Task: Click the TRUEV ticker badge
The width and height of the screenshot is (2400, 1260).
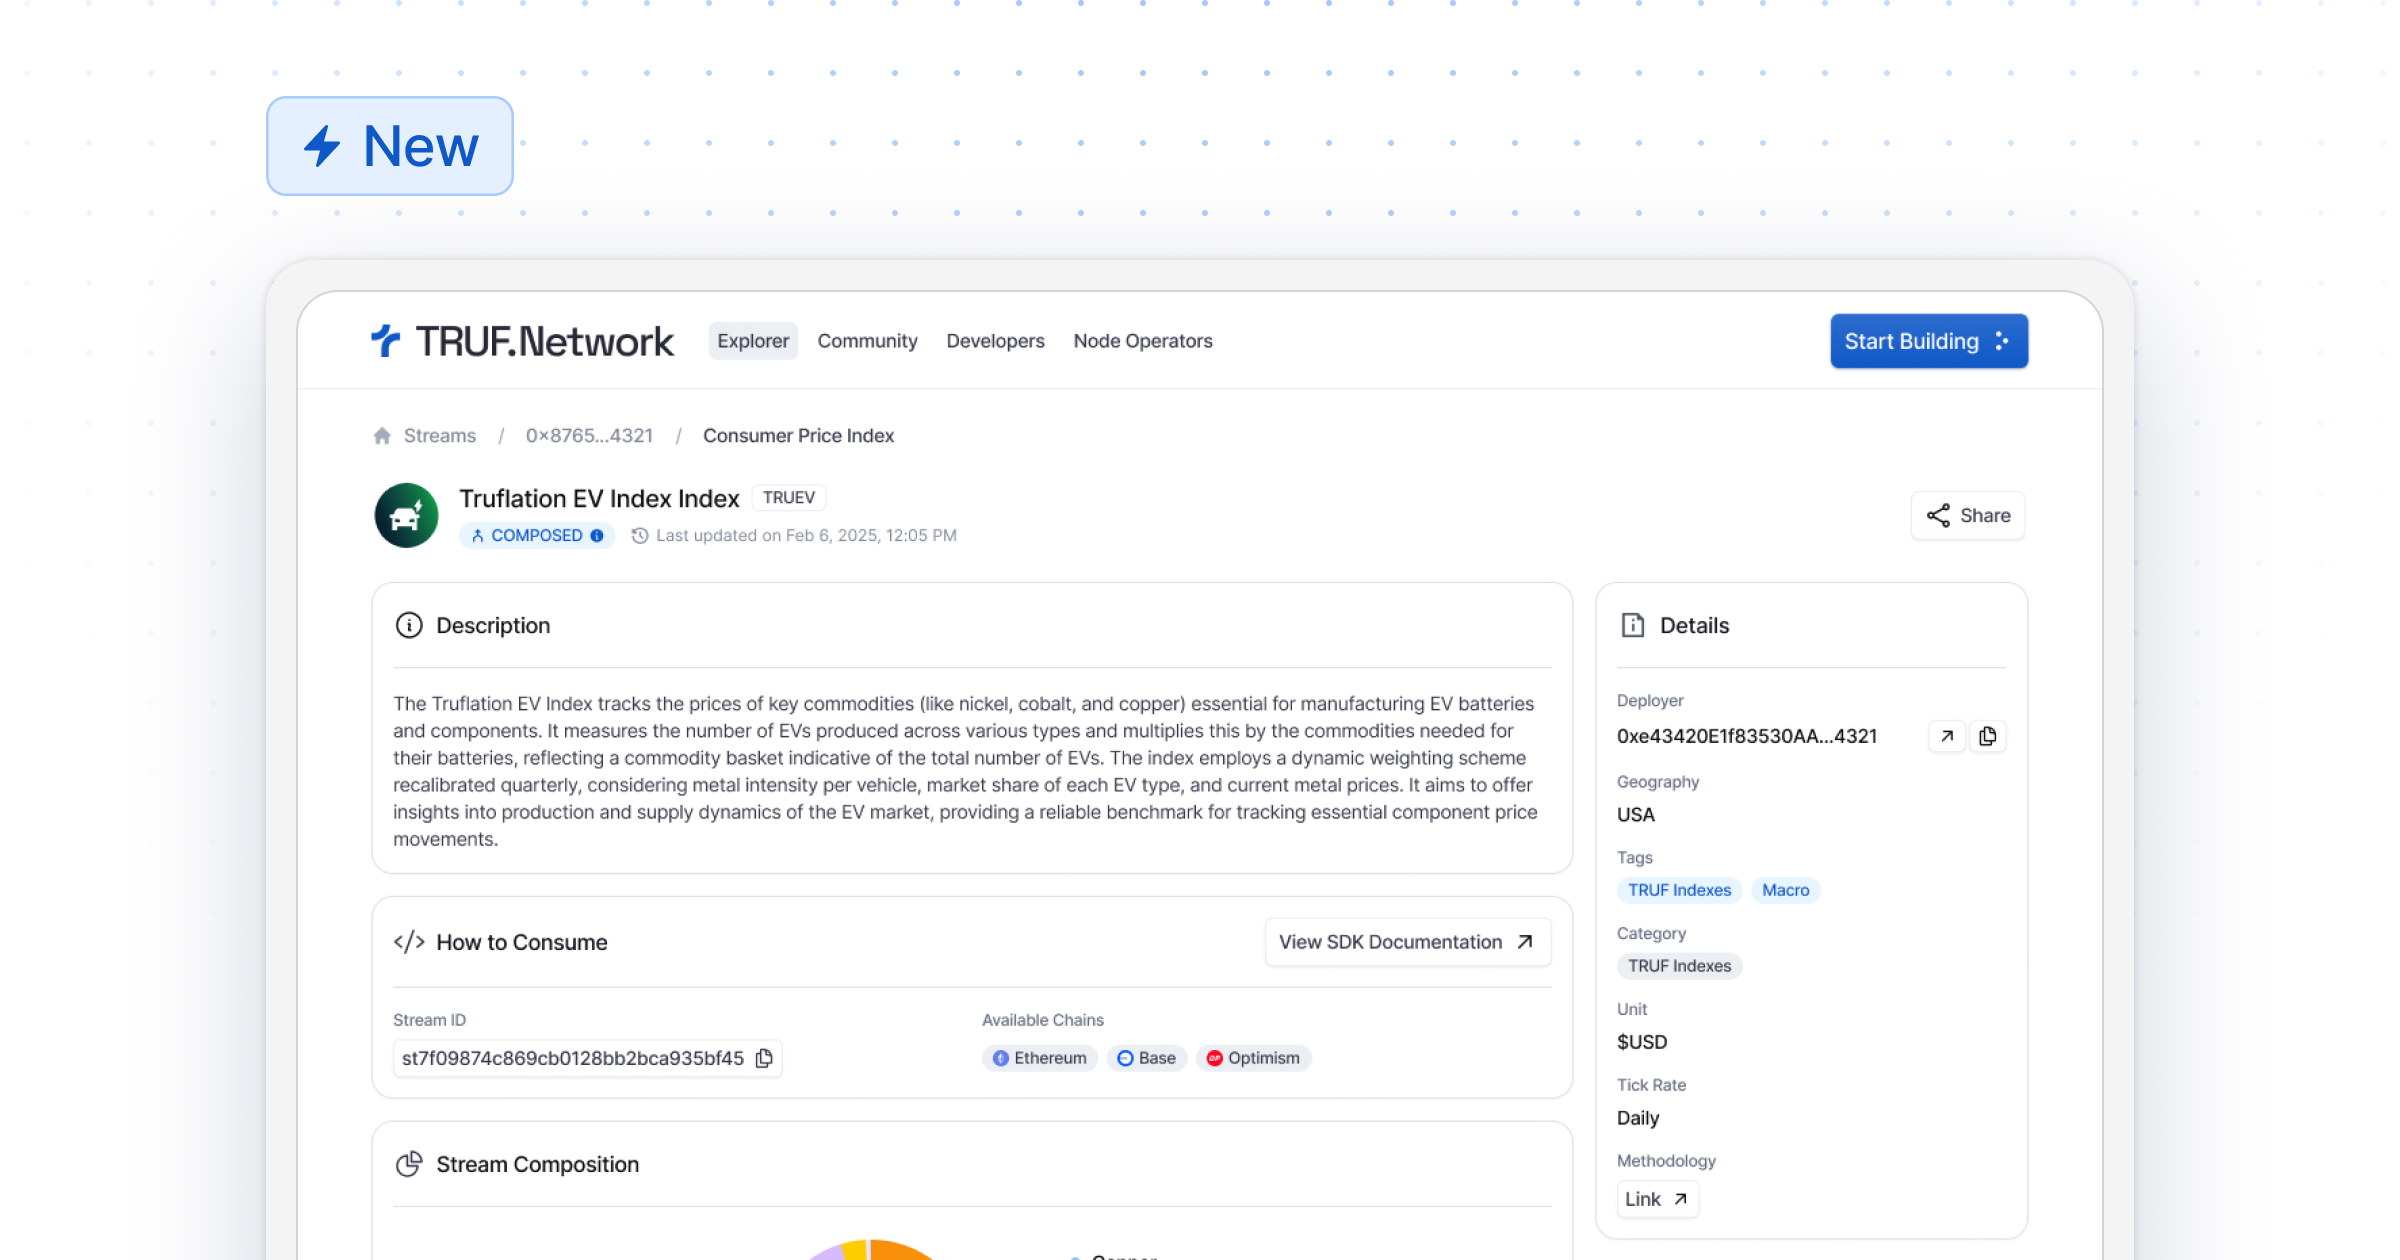Action: (789, 498)
